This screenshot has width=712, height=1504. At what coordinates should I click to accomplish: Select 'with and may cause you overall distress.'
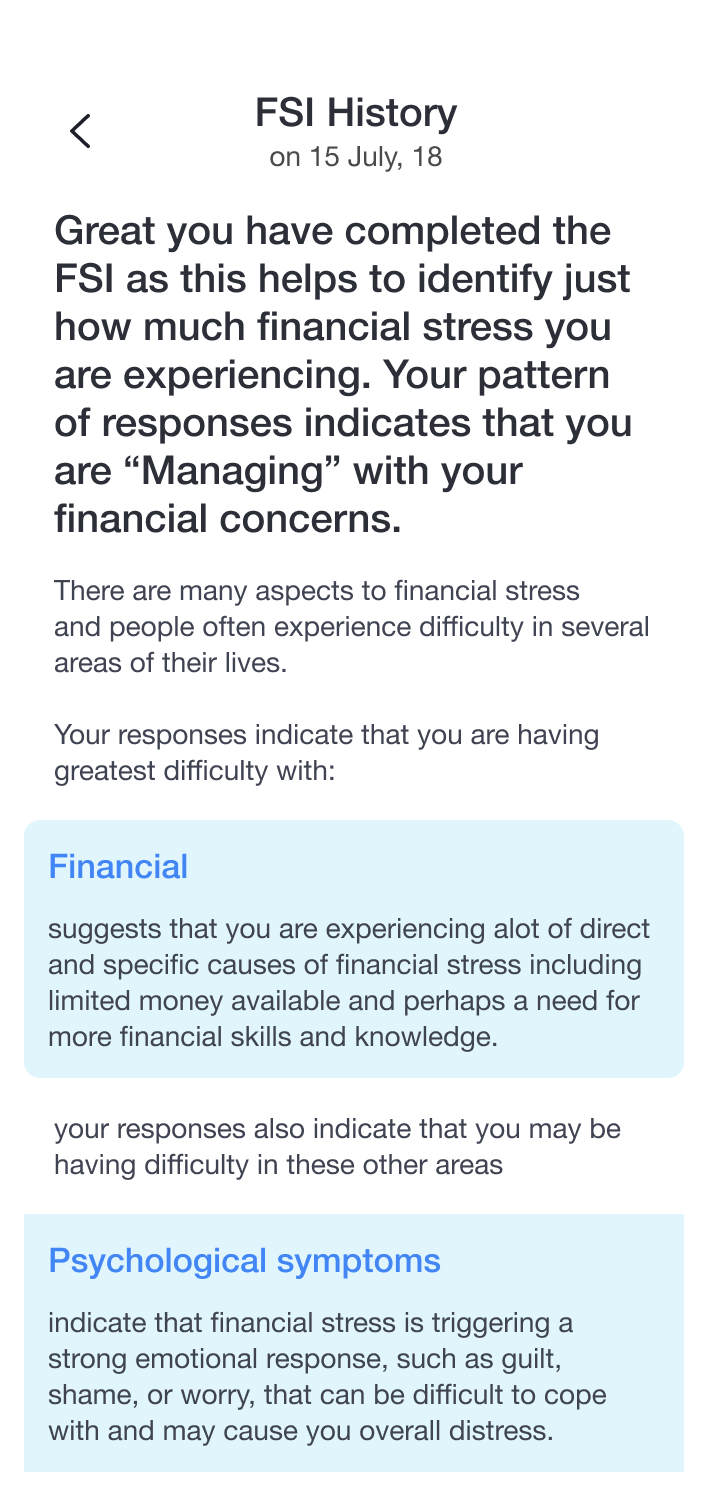[300, 1431]
